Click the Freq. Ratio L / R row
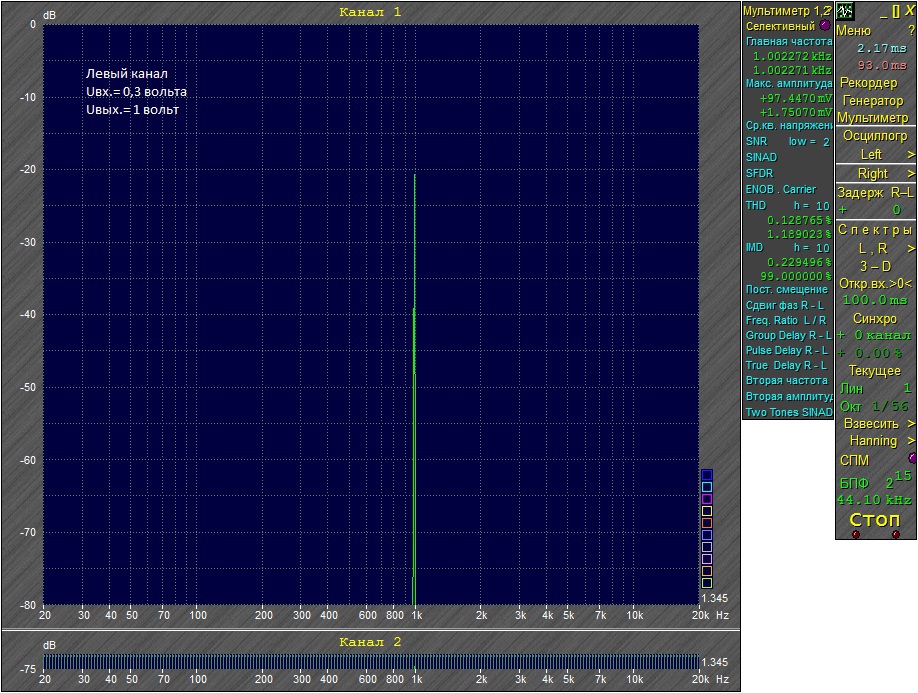918x693 pixels. point(788,320)
